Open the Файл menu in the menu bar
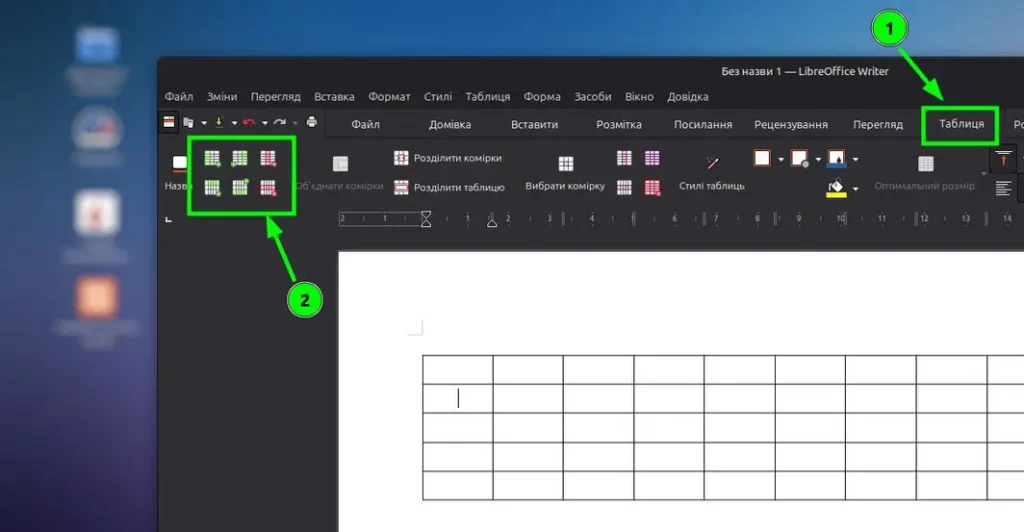Image resolution: width=1024 pixels, height=532 pixels. tap(178, 97)
